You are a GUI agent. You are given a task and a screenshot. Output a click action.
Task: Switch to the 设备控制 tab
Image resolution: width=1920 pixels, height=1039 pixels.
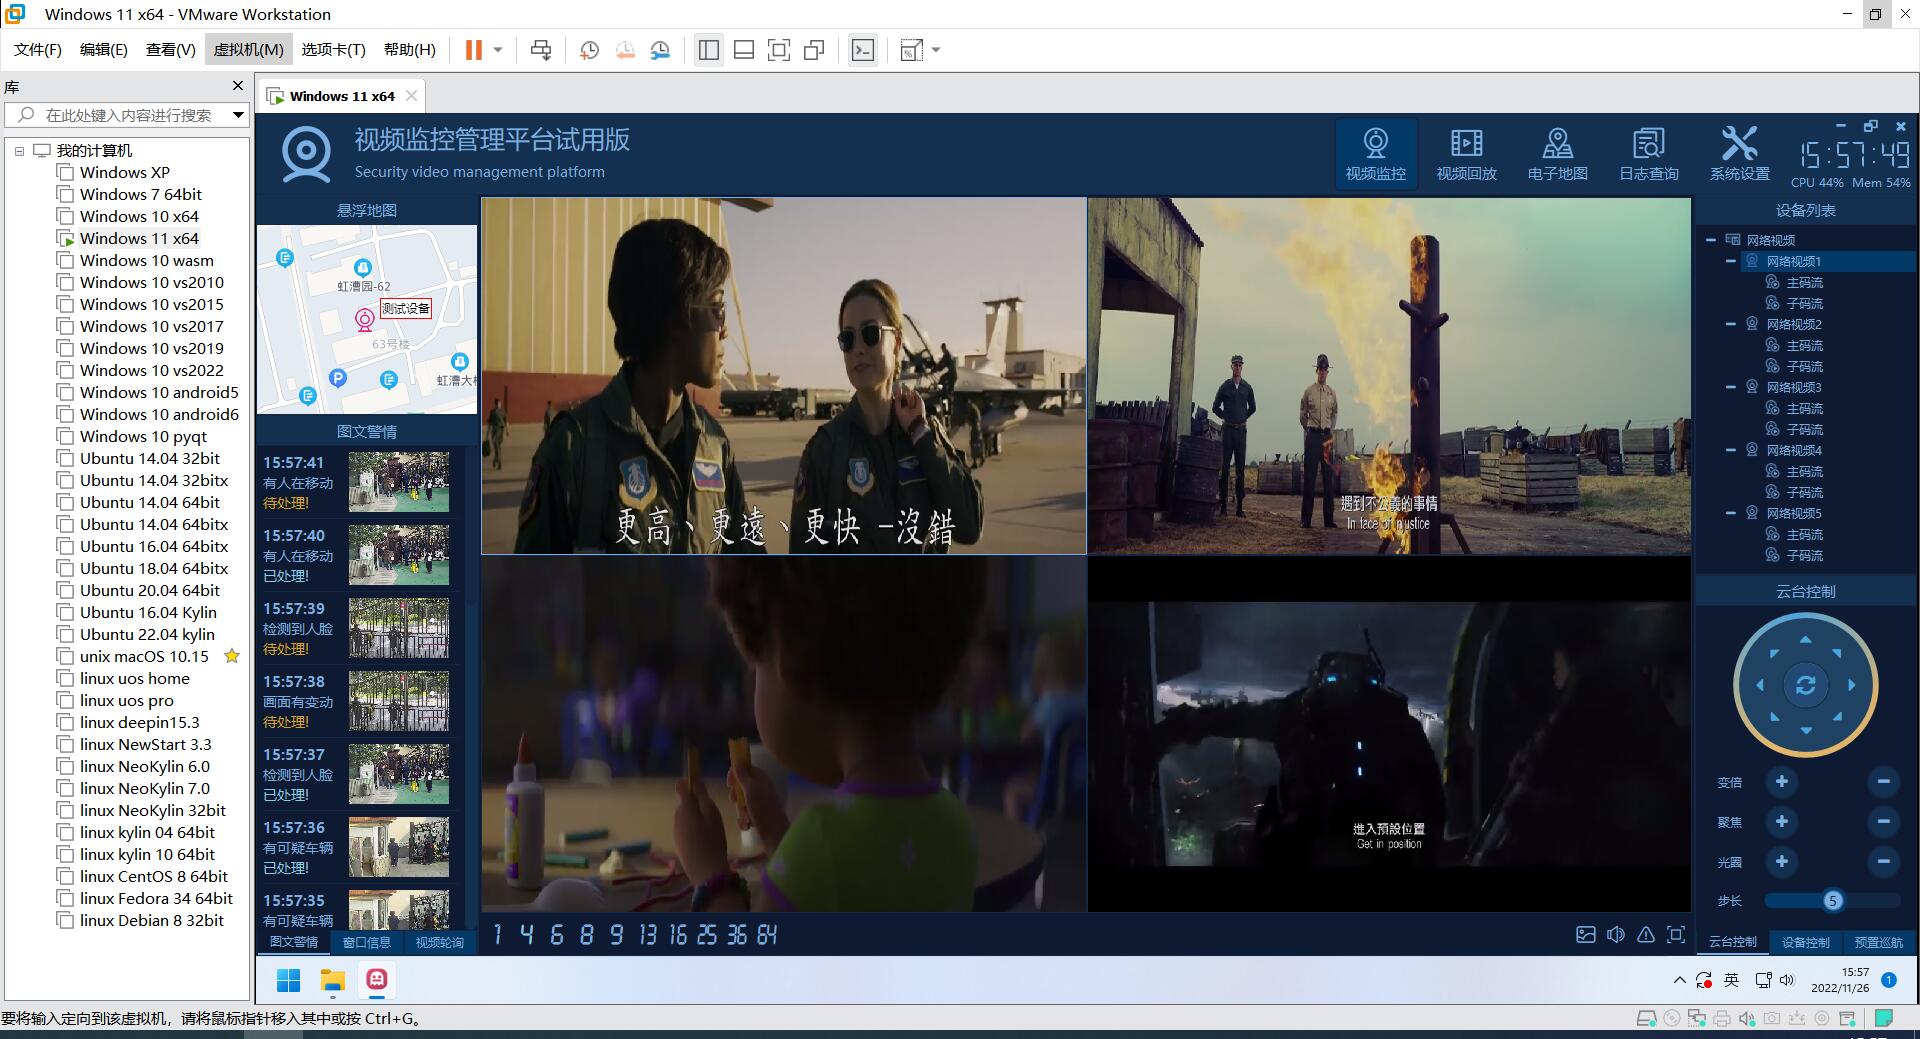click(x=1805, y=942)
